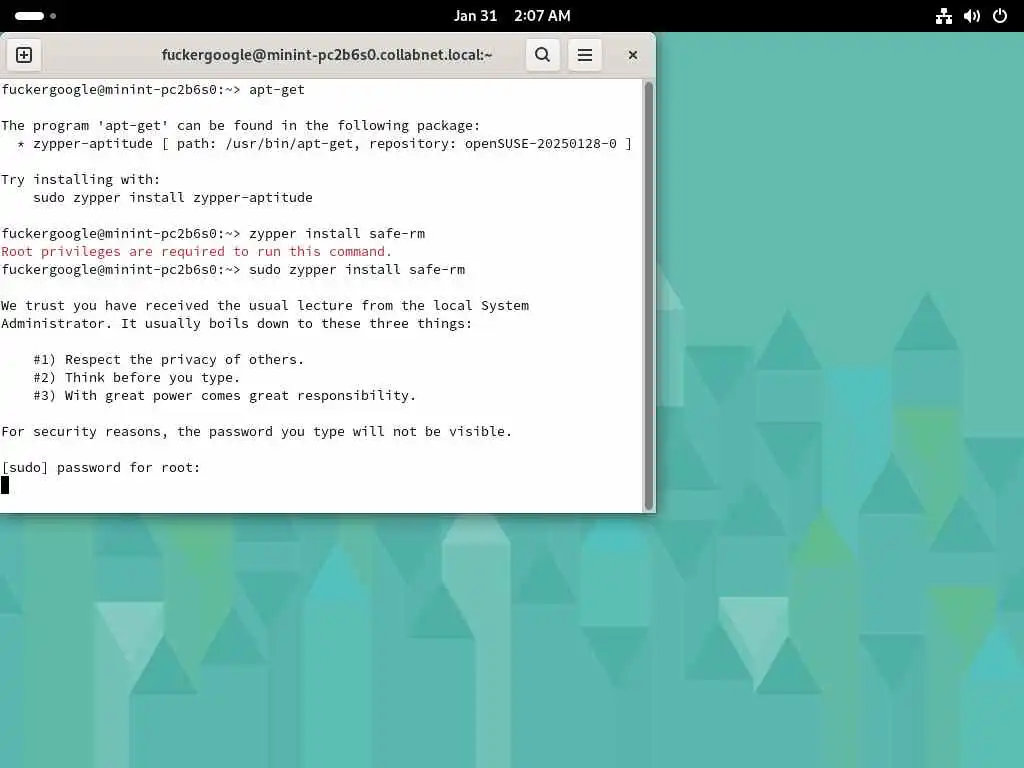Click the 'Try installing with:' line
Image resolution: width=1024 pixels, height=768 pixels.
pyautogui.click(x=80, y=179)
